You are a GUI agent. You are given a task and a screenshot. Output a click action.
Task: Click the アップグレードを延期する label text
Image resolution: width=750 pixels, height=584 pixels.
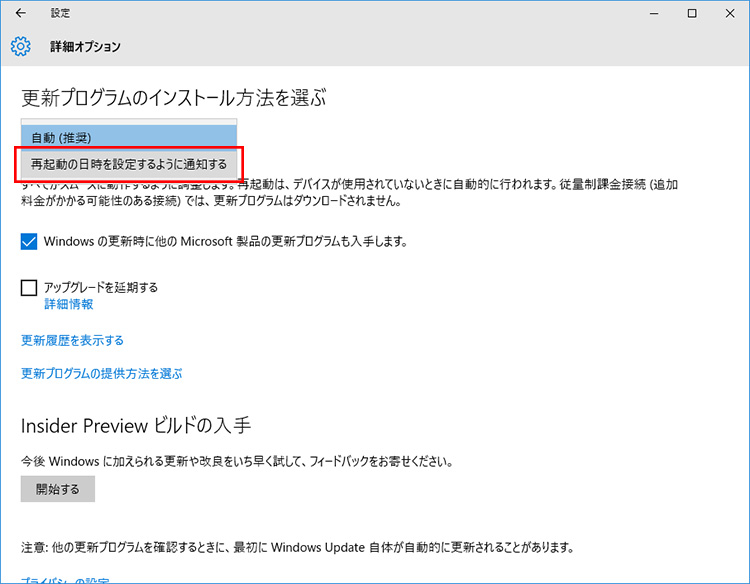[101, 288]
